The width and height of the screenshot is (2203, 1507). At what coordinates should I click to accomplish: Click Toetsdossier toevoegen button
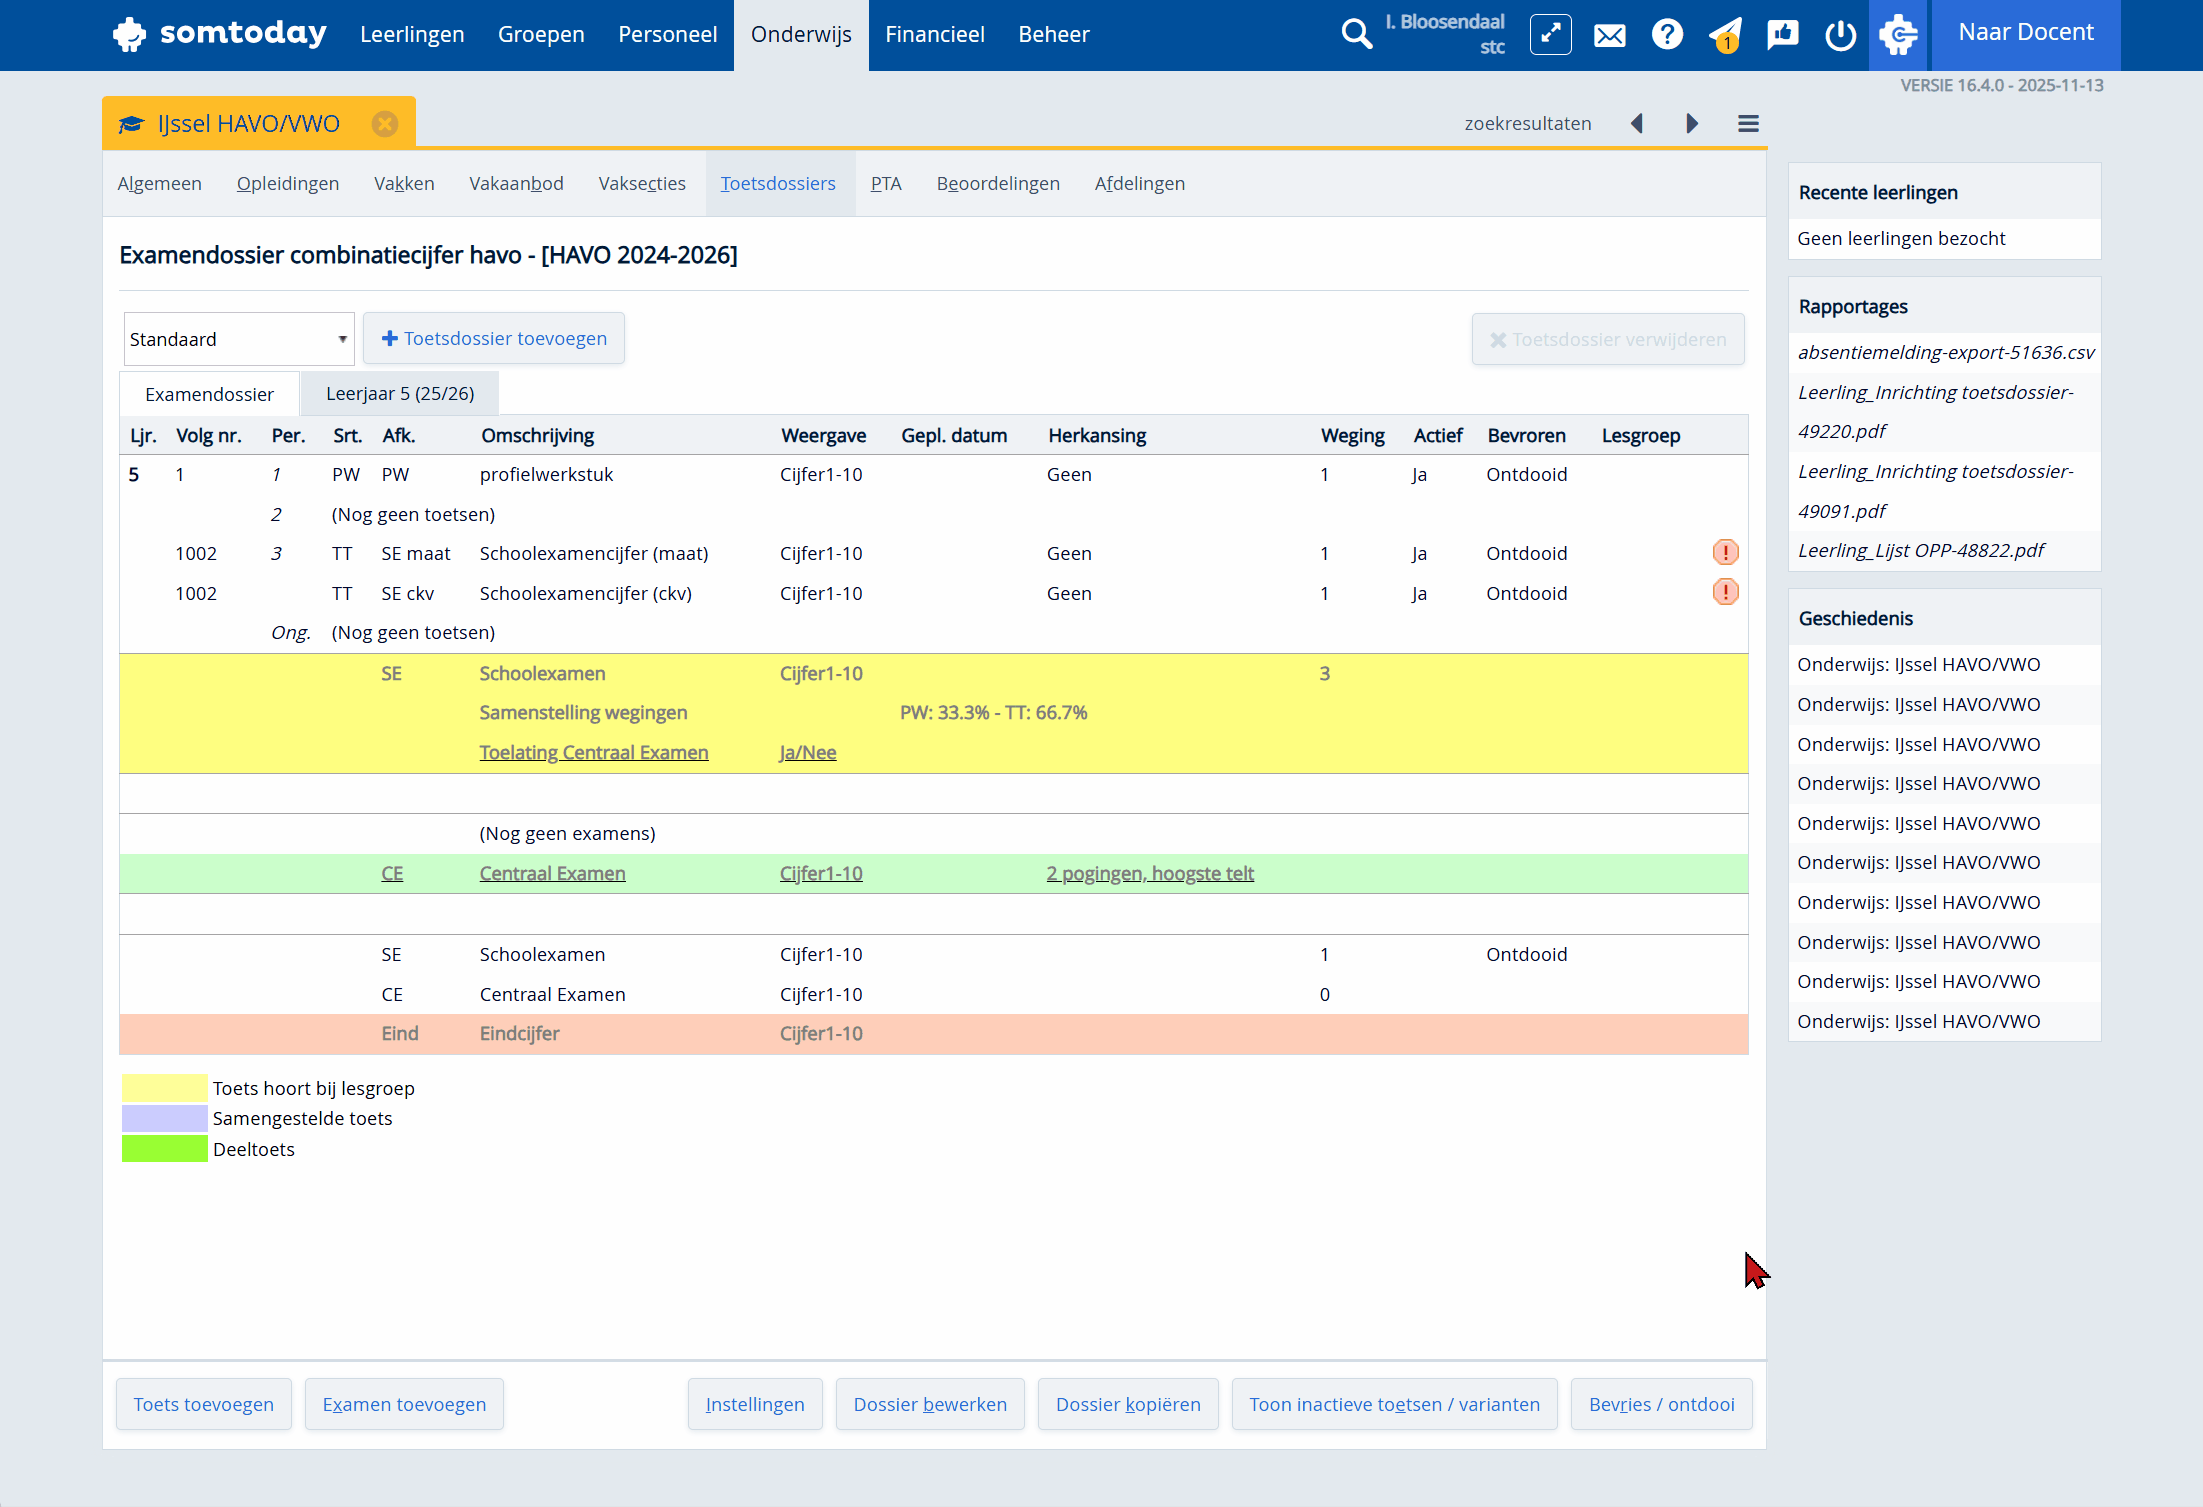point(494,339)
